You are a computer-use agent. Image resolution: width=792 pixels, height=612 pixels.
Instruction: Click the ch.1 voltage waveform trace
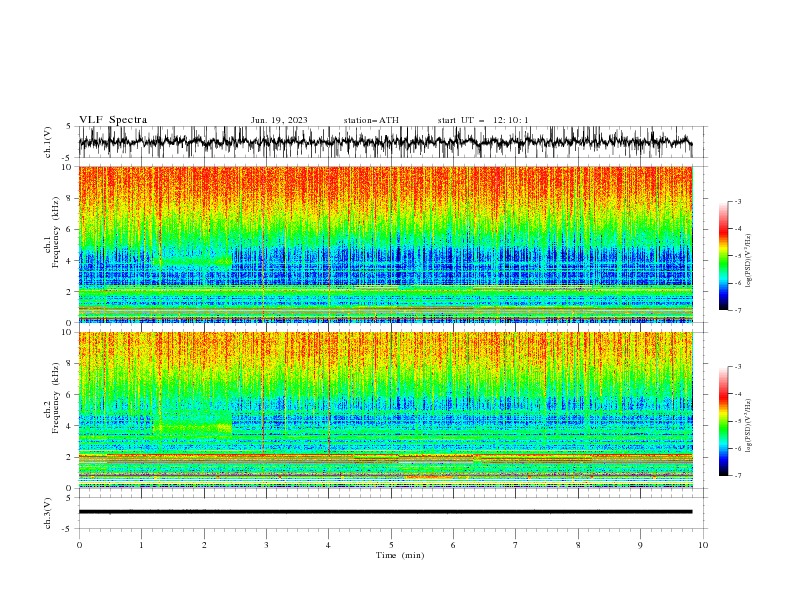point(385,142)
